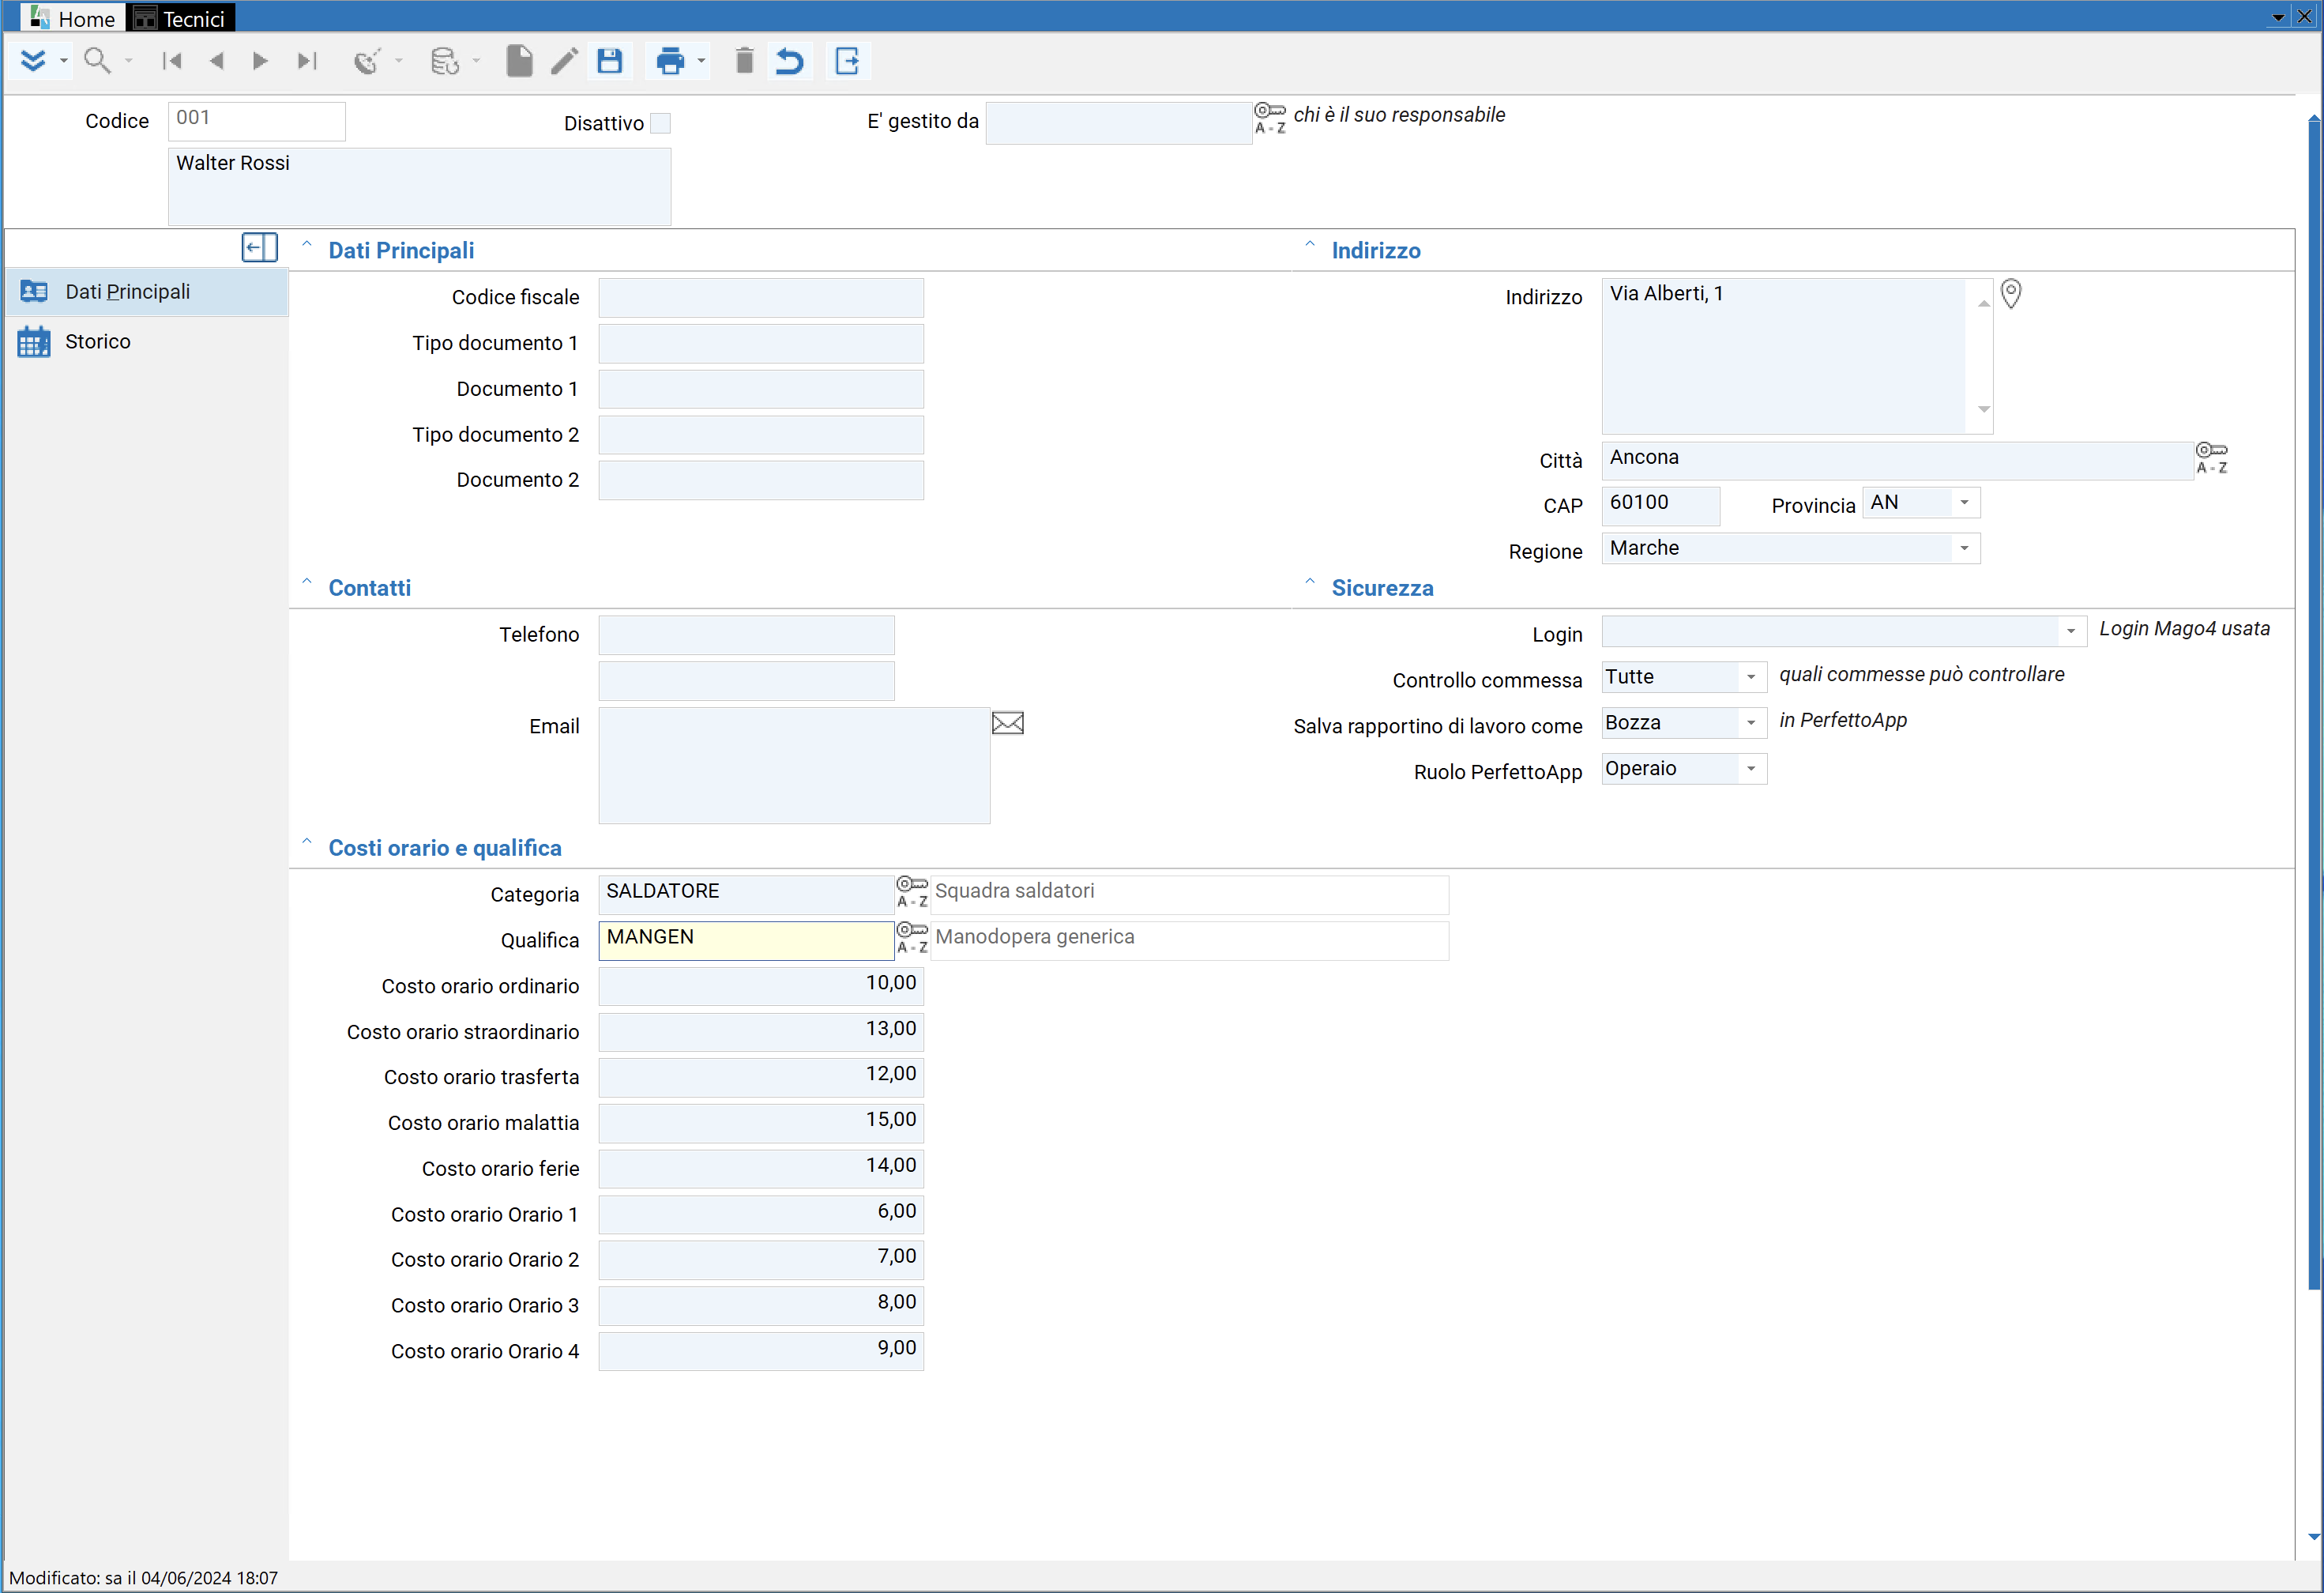The width and height of the screenshot is (2324, 1593).
Task: Click the Qualifica field MANGEN
Action: pos(746,940)
